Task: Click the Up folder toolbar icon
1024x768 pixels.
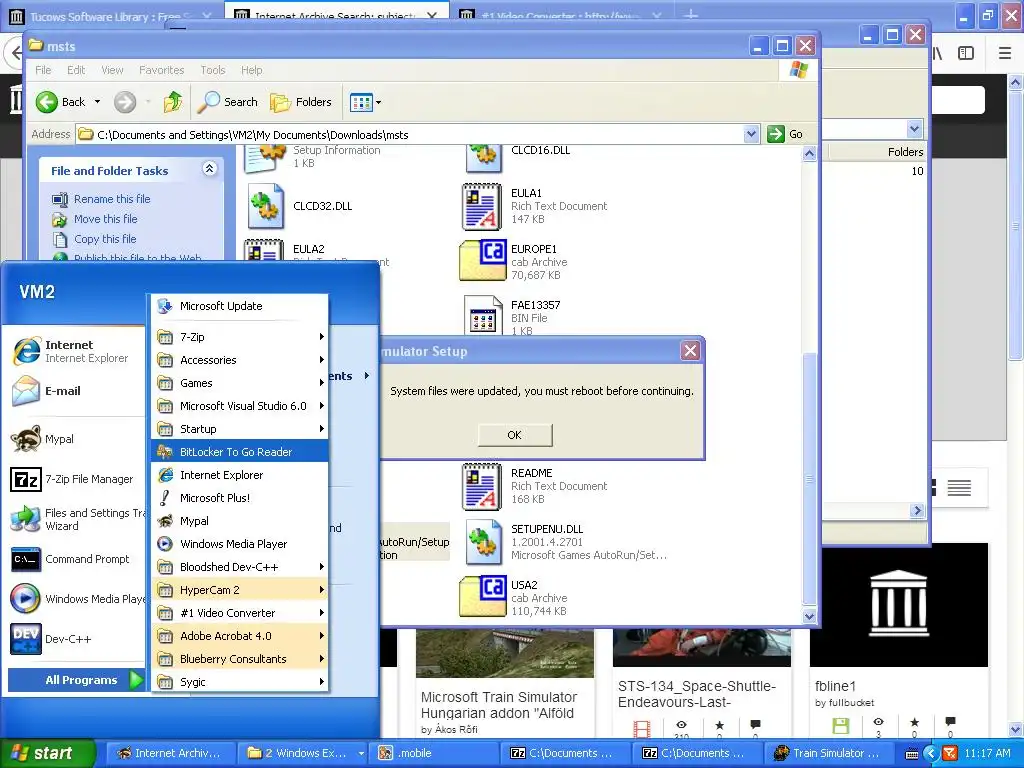Action: tap(172, 102)
